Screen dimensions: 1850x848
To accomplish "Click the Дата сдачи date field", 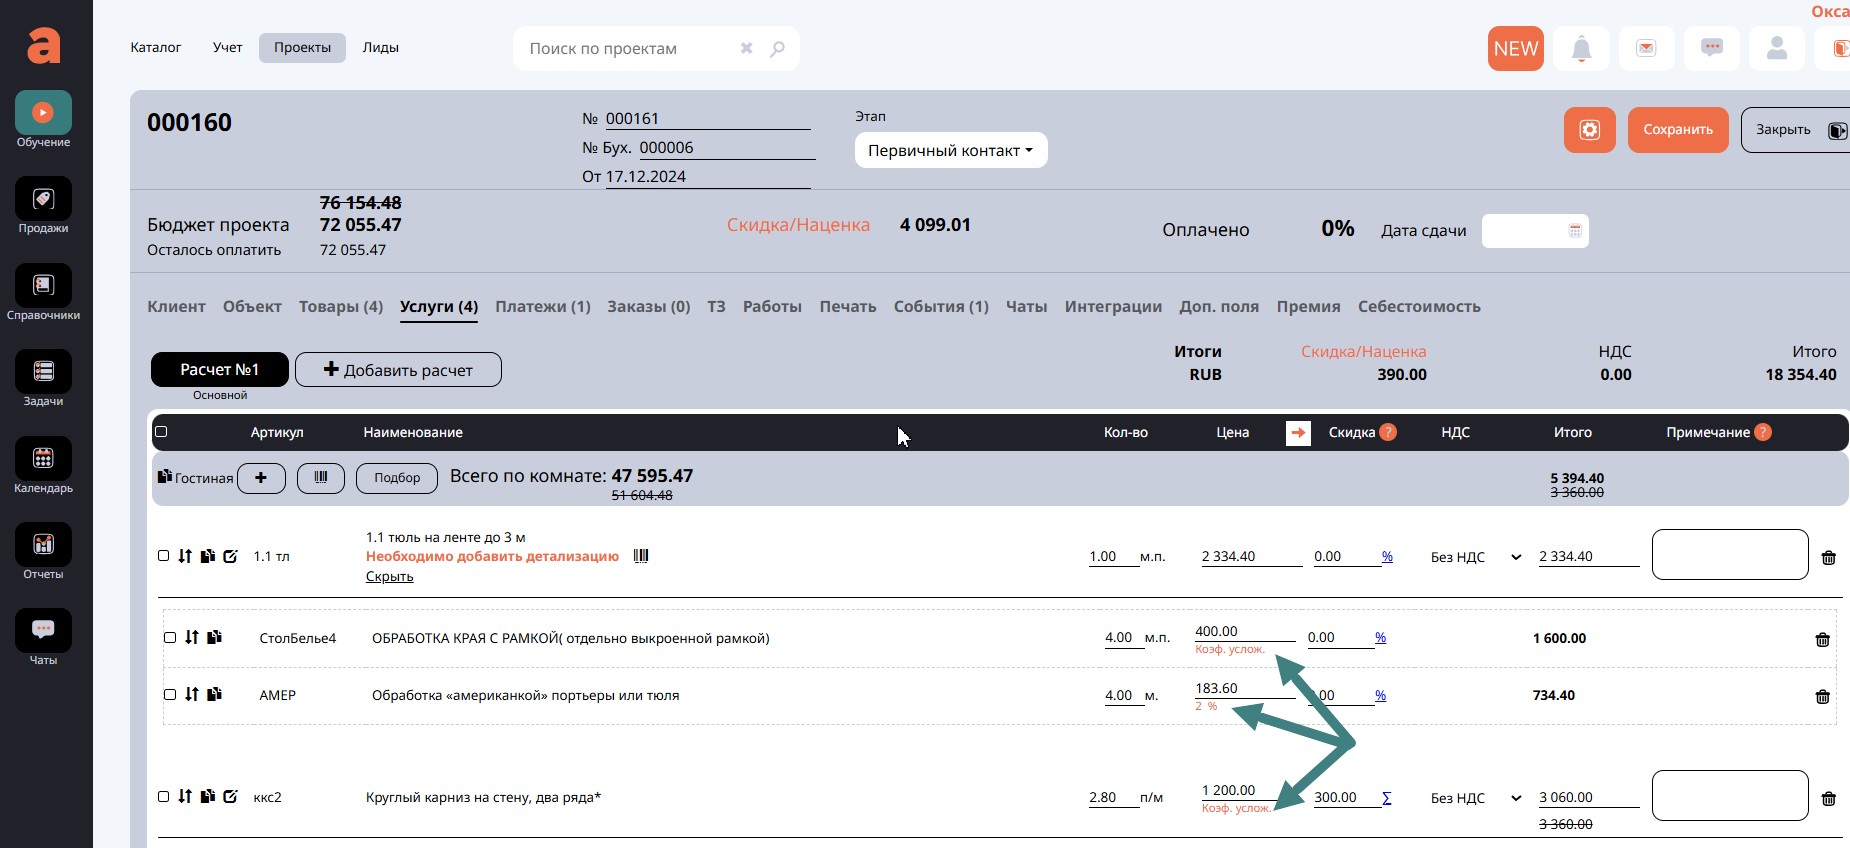I will pos(1534,231).
